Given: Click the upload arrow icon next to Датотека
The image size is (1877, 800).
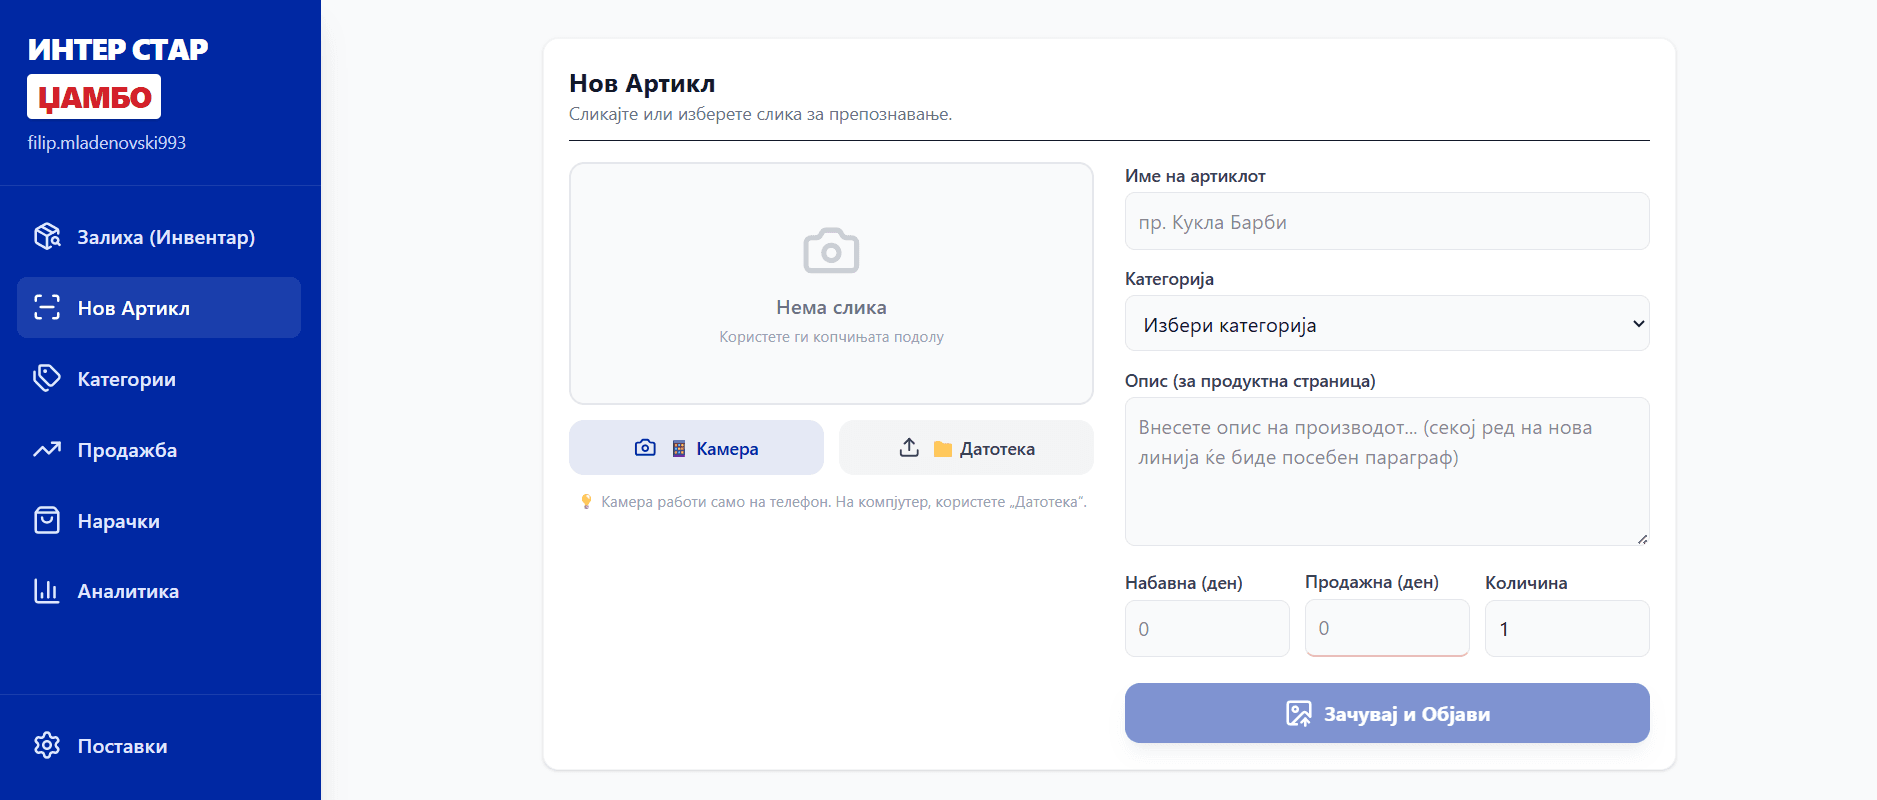Looking at the screenshot, I should click(909, 447).
